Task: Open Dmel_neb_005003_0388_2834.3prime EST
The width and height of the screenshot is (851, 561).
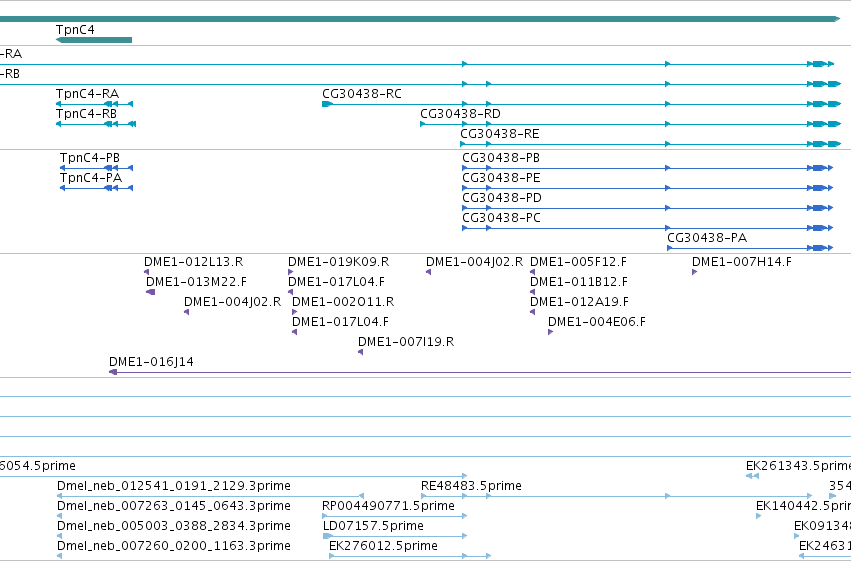Action: coord(59,536)
